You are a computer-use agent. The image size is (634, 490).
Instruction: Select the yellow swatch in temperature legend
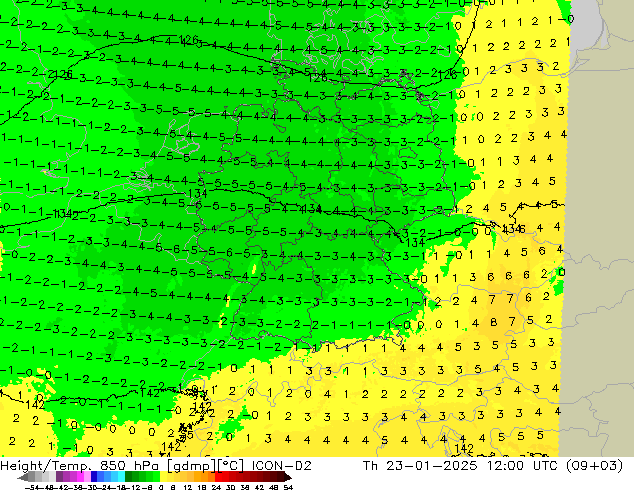point(163,477)
